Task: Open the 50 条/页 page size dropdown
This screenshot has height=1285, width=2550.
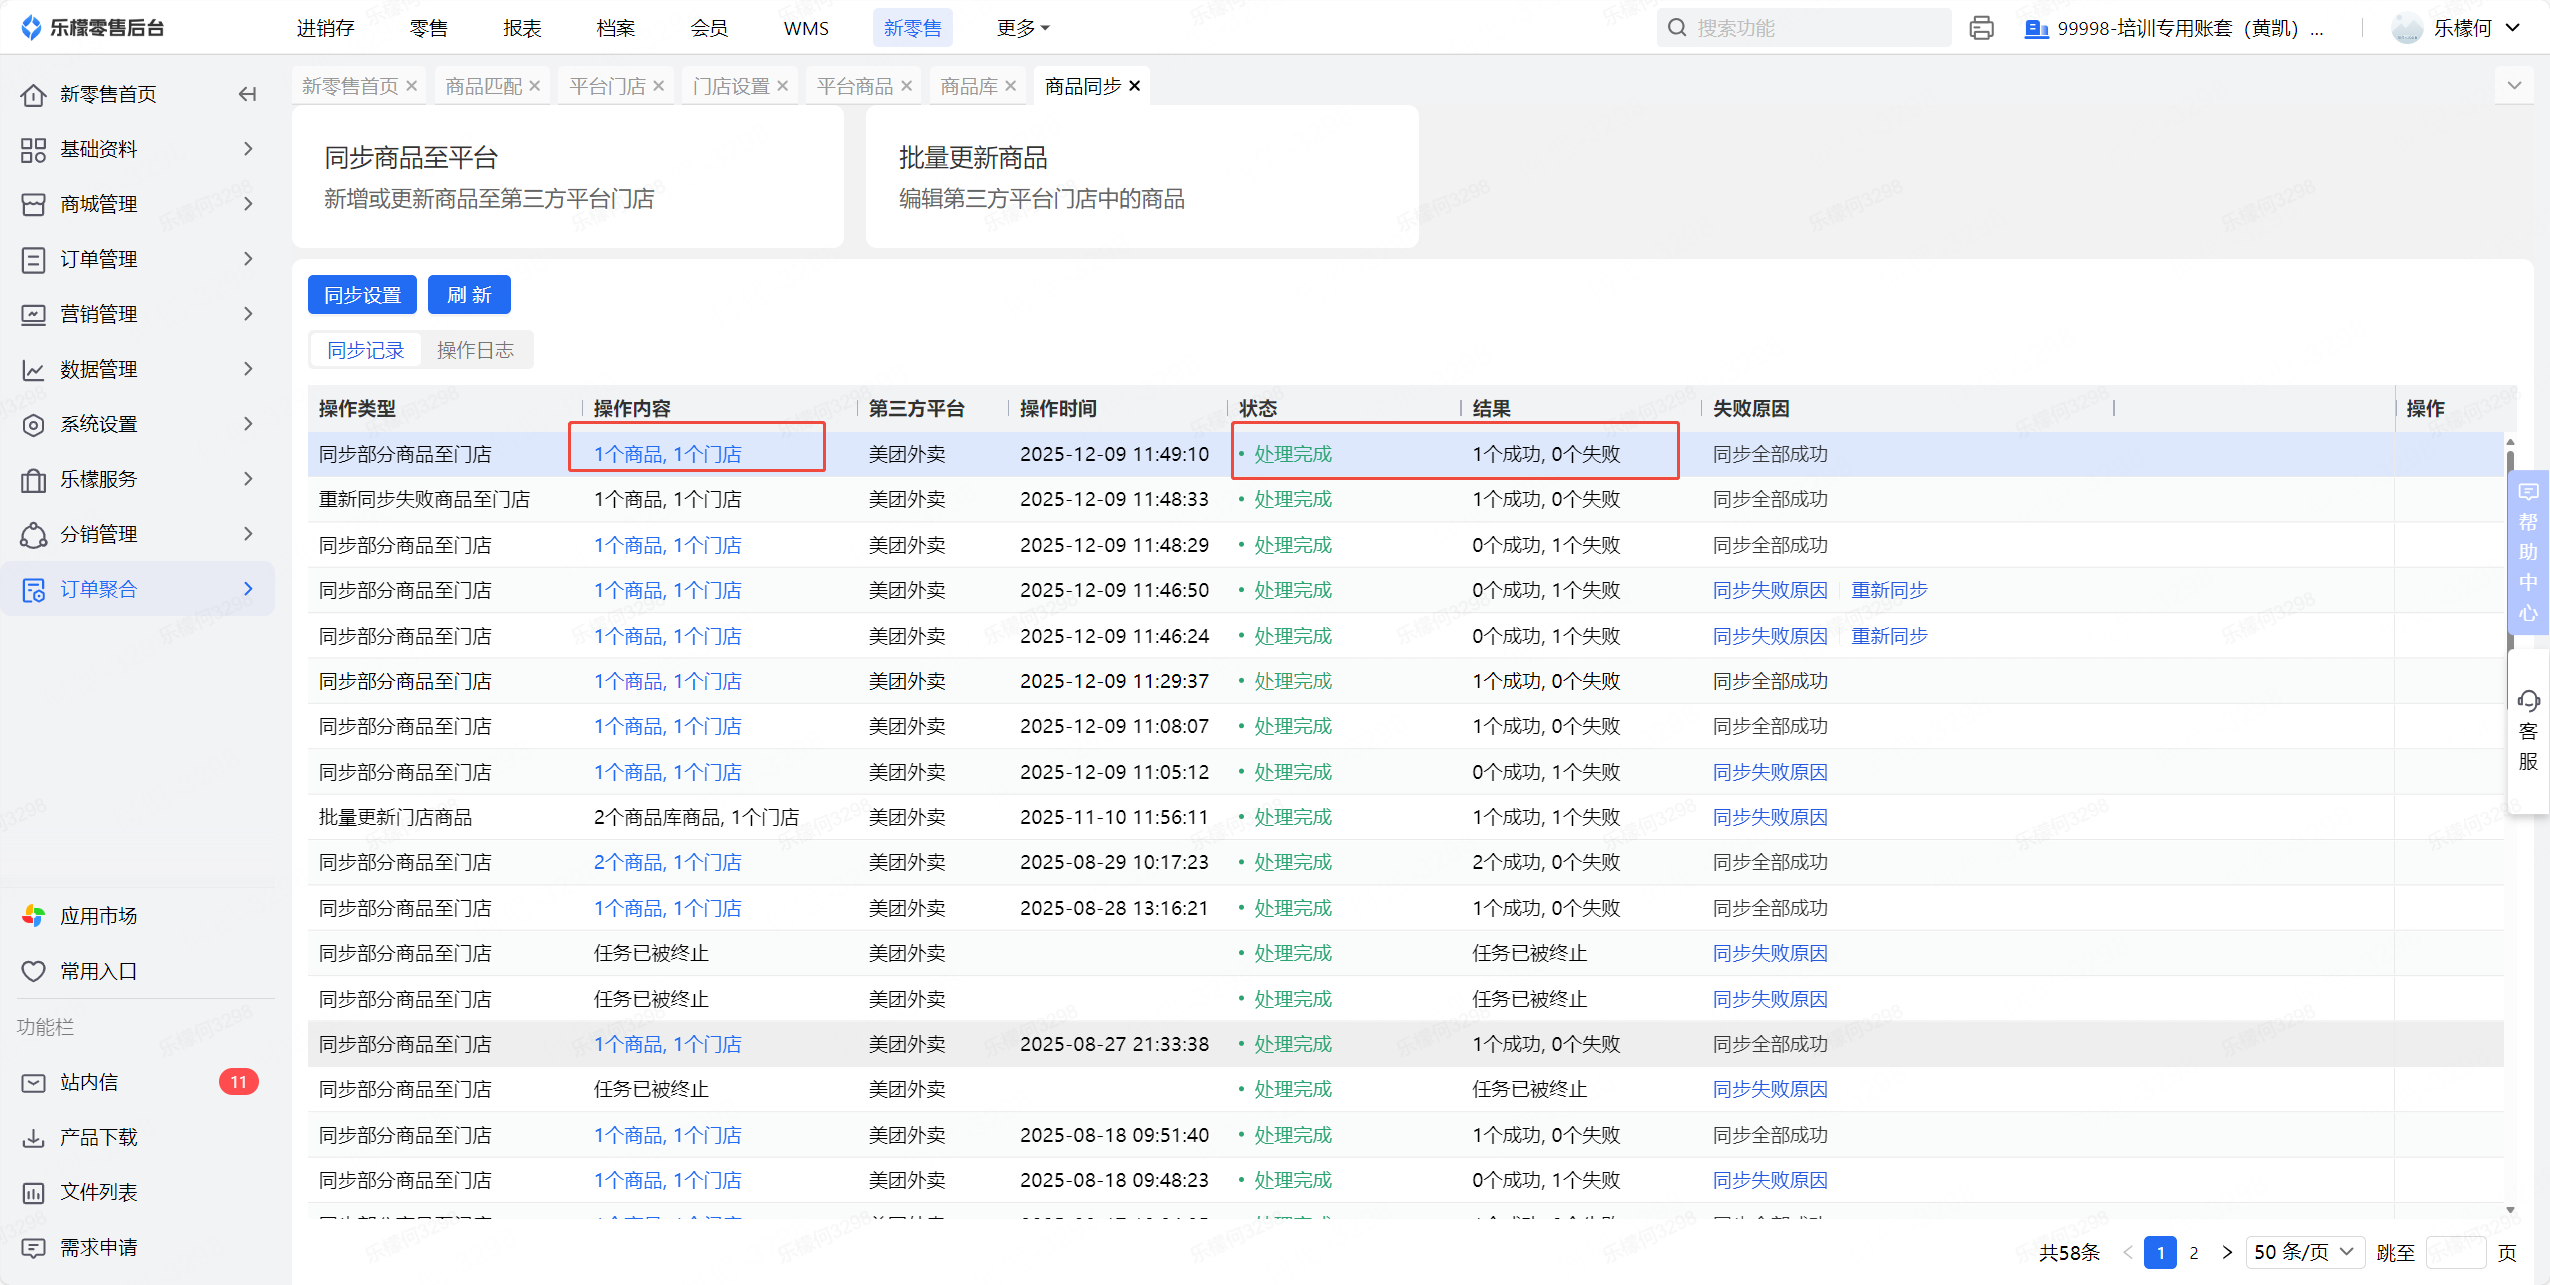Action: (x=2303, y=1252)
